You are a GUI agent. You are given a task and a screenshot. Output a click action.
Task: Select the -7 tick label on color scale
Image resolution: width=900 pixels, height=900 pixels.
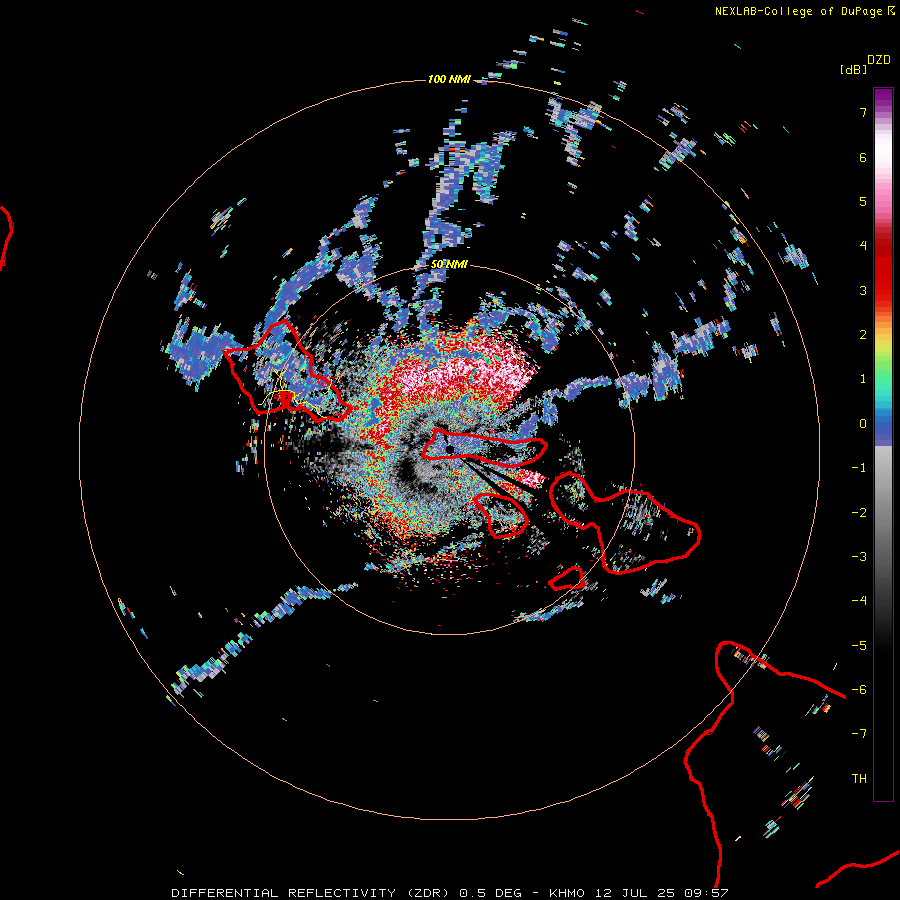(859, 734)
